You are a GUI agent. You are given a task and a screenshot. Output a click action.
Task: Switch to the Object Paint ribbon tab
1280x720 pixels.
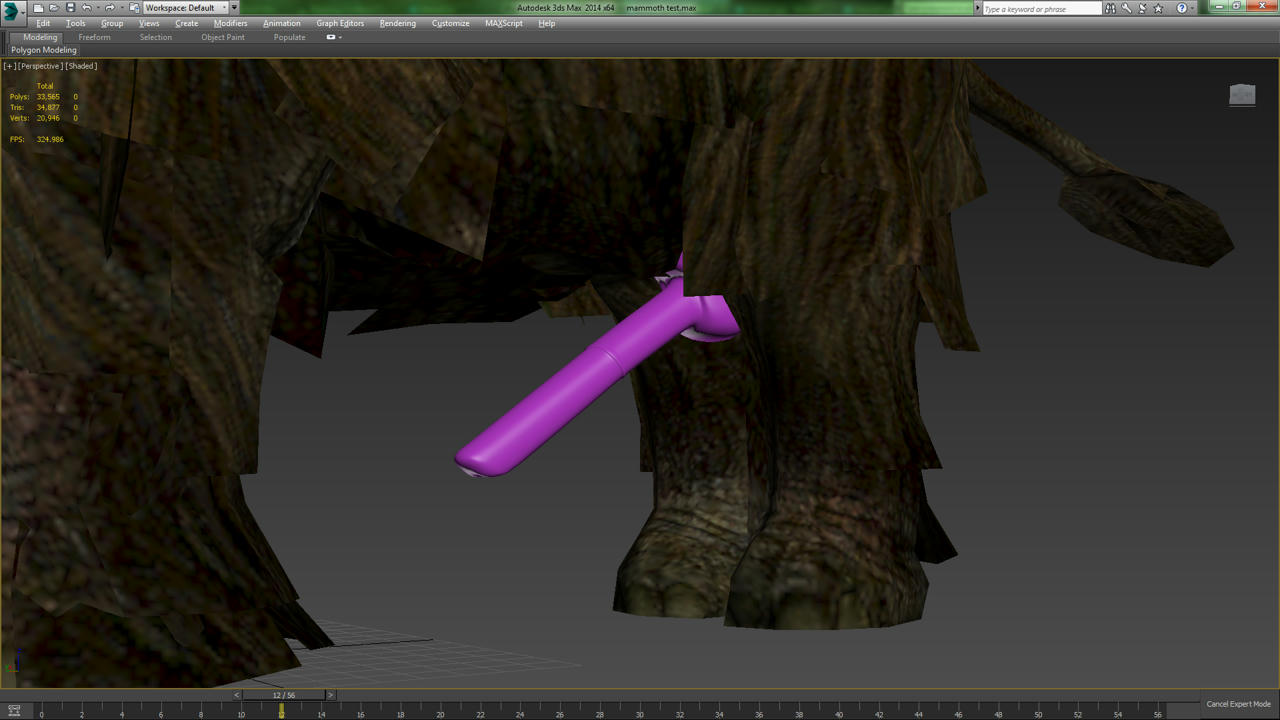pos(223,37)
